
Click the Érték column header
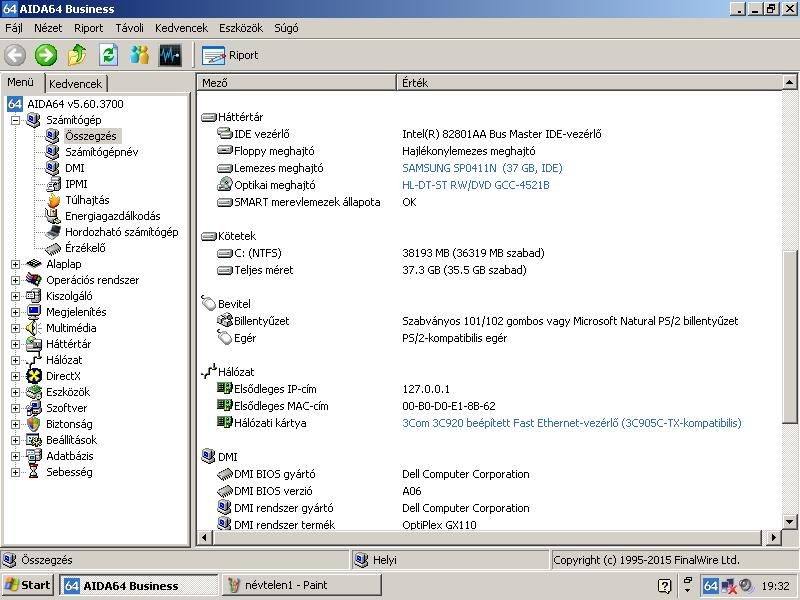click(x=589, y=83)
